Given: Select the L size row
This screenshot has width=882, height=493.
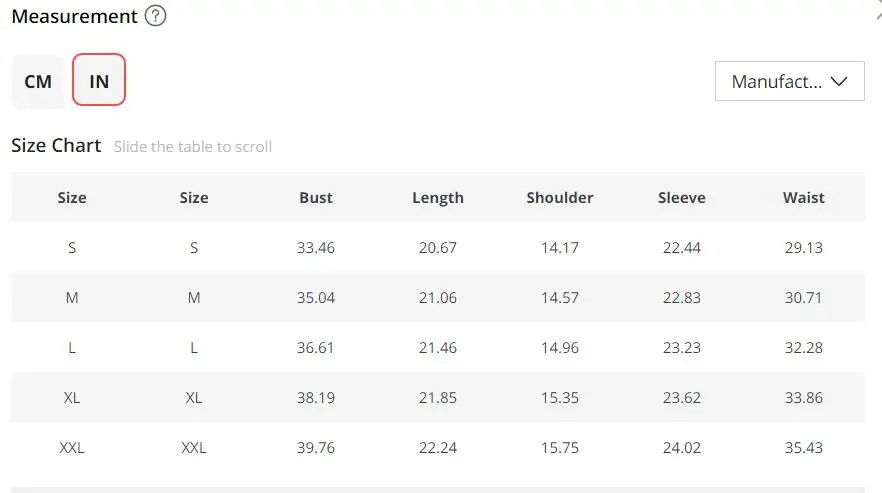Looking at the screenshot, I should [72, 347].
